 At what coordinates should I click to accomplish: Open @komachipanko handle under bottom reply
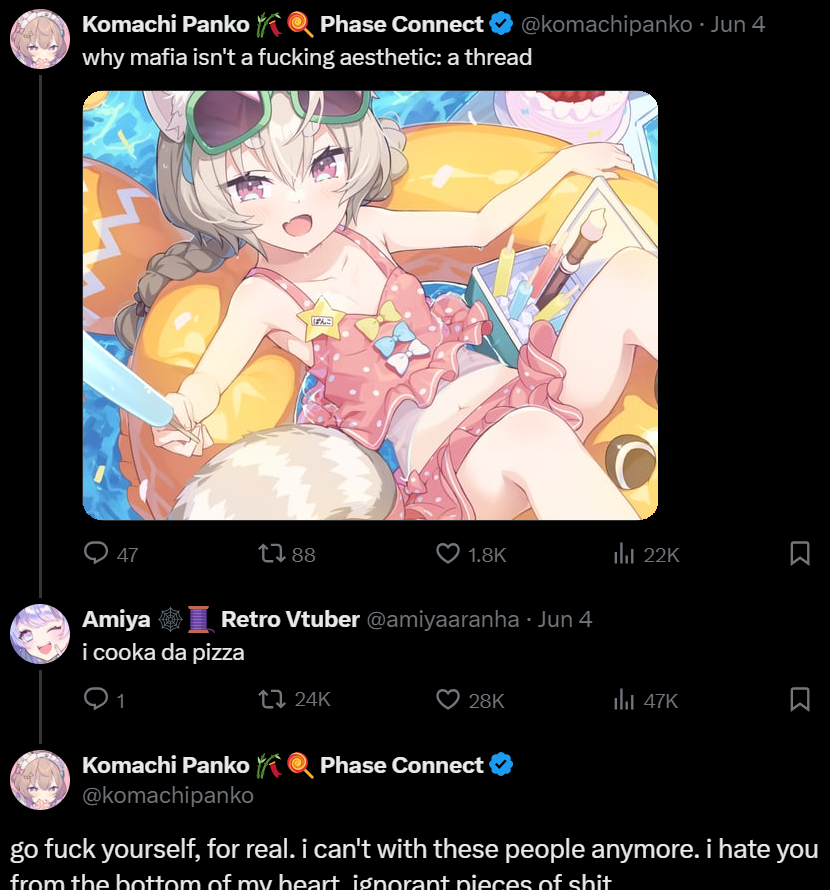click(168, 796)
